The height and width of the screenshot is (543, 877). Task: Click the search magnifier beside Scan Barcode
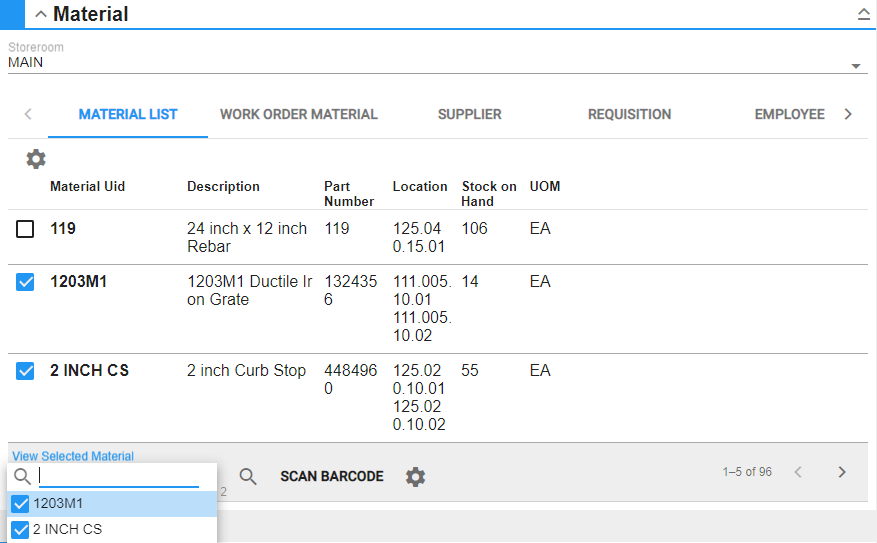pos(248,477)
